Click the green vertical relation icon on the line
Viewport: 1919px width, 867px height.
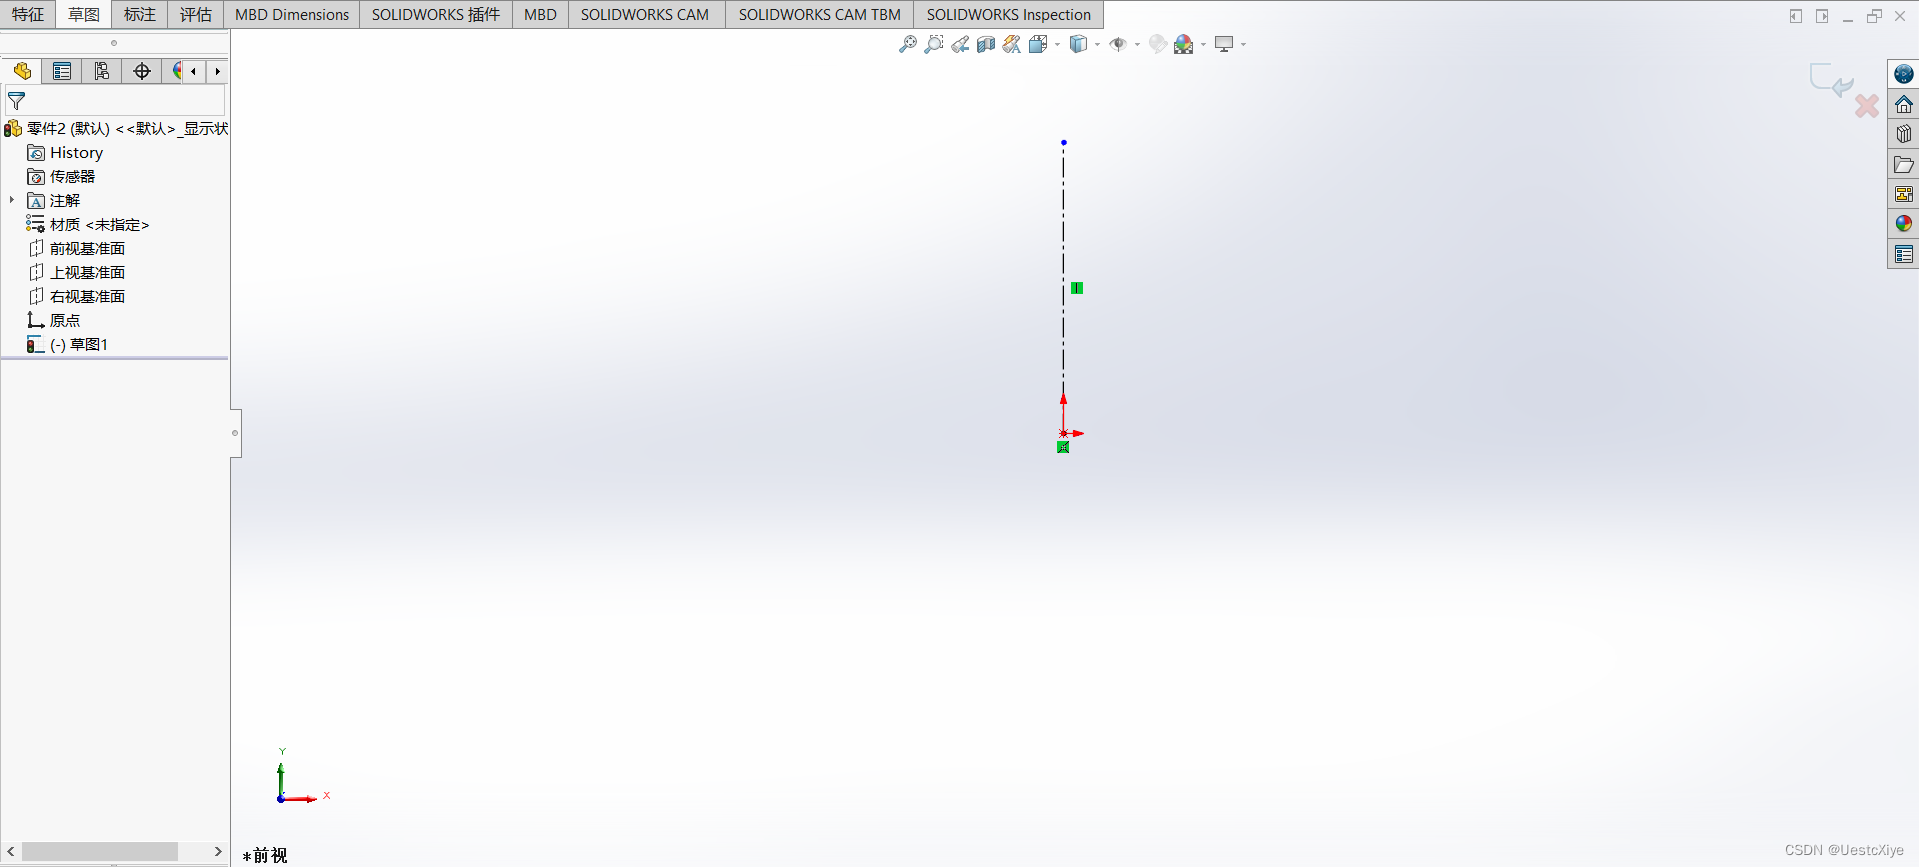1077,288
